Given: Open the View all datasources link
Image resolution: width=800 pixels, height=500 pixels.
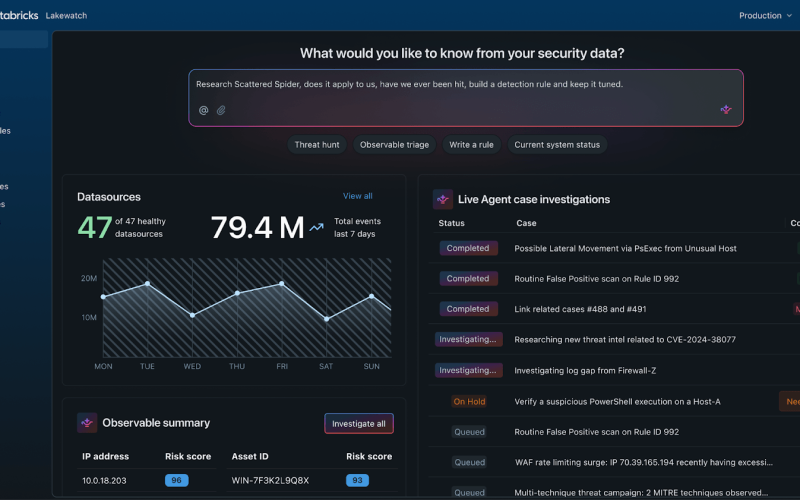Looking at the screenshot, I should 357,196.
